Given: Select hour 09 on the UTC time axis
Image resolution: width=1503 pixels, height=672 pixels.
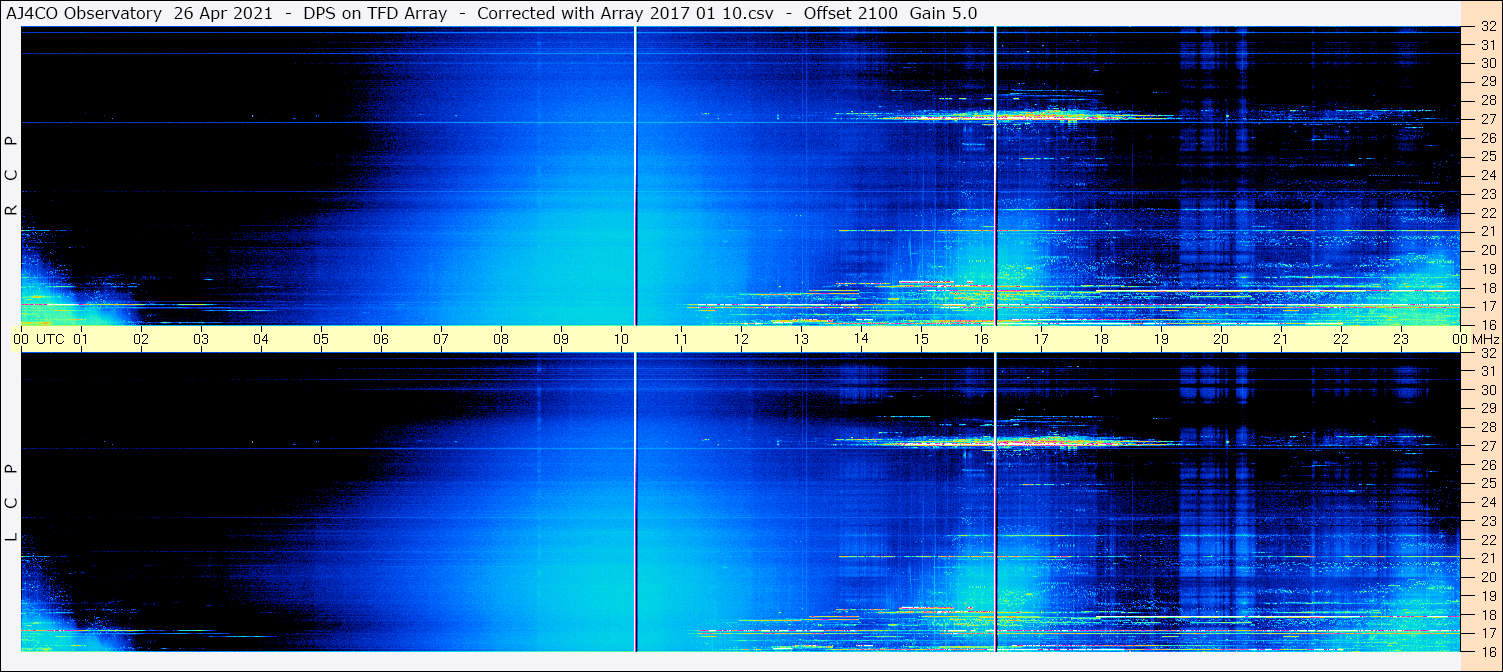Looking at the screenshot, I should click(x=561, y=339).
